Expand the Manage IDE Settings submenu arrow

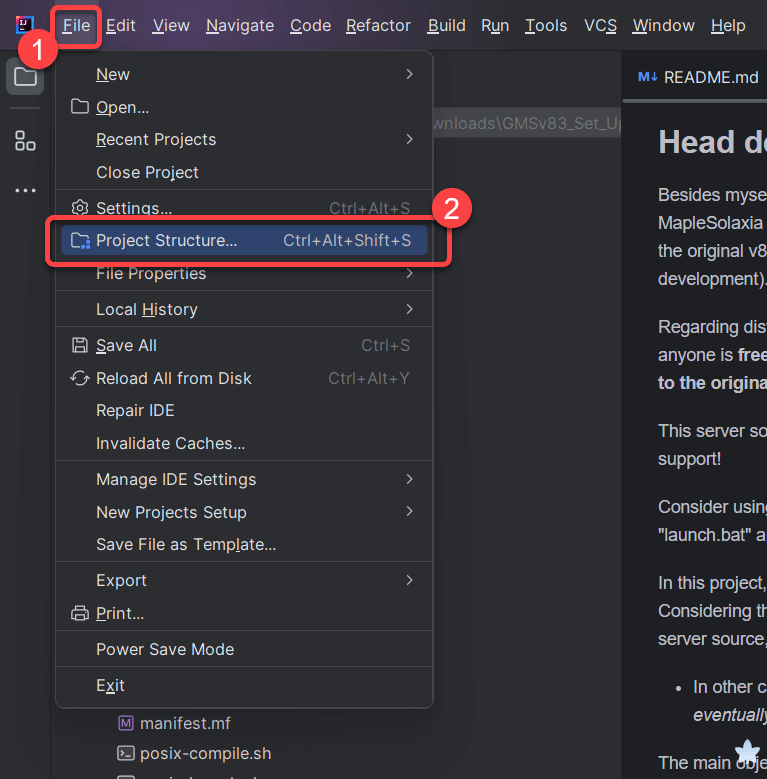tap(409, 479)
